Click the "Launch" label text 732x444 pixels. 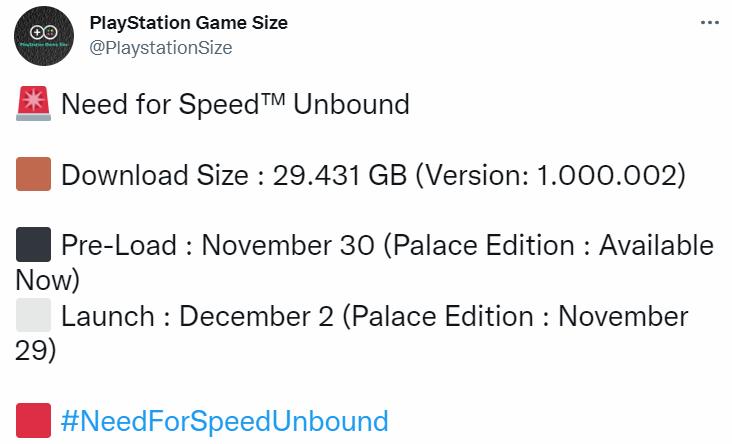[107, 317]
